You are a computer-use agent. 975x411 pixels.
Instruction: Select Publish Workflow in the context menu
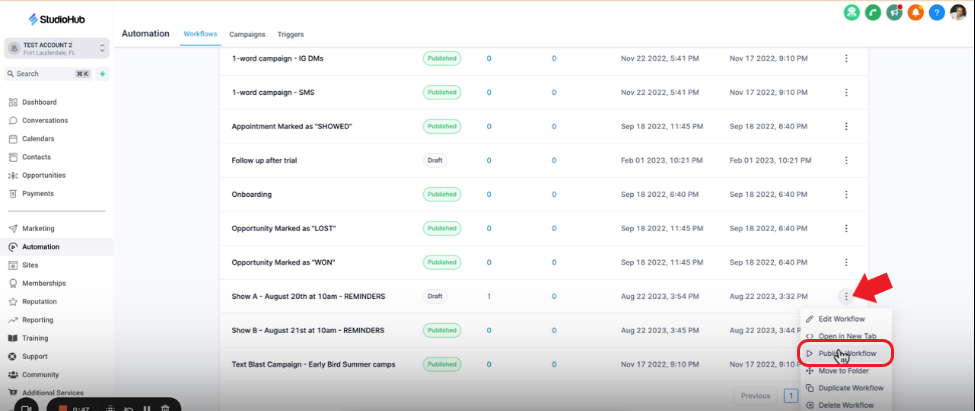tap(846, 354)
